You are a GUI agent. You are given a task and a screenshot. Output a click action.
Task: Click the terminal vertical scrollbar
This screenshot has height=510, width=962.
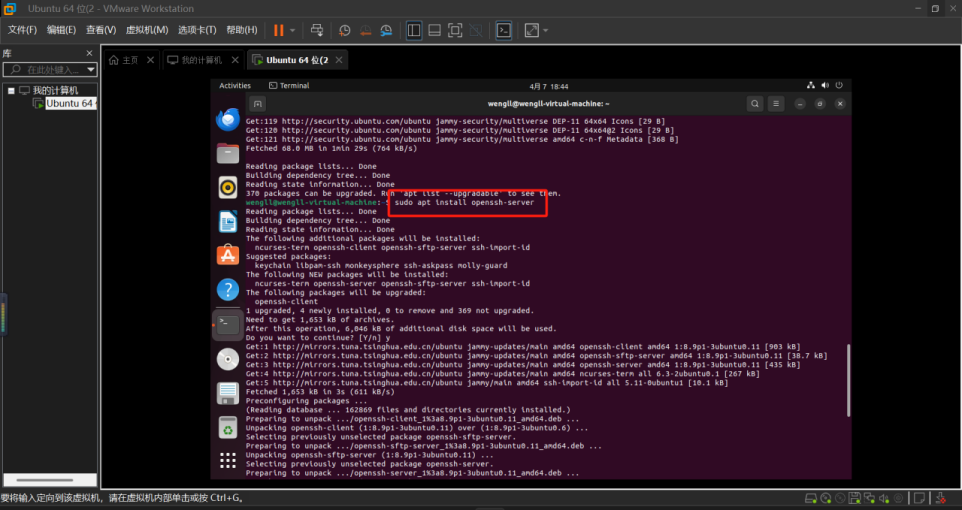(848, 381)
